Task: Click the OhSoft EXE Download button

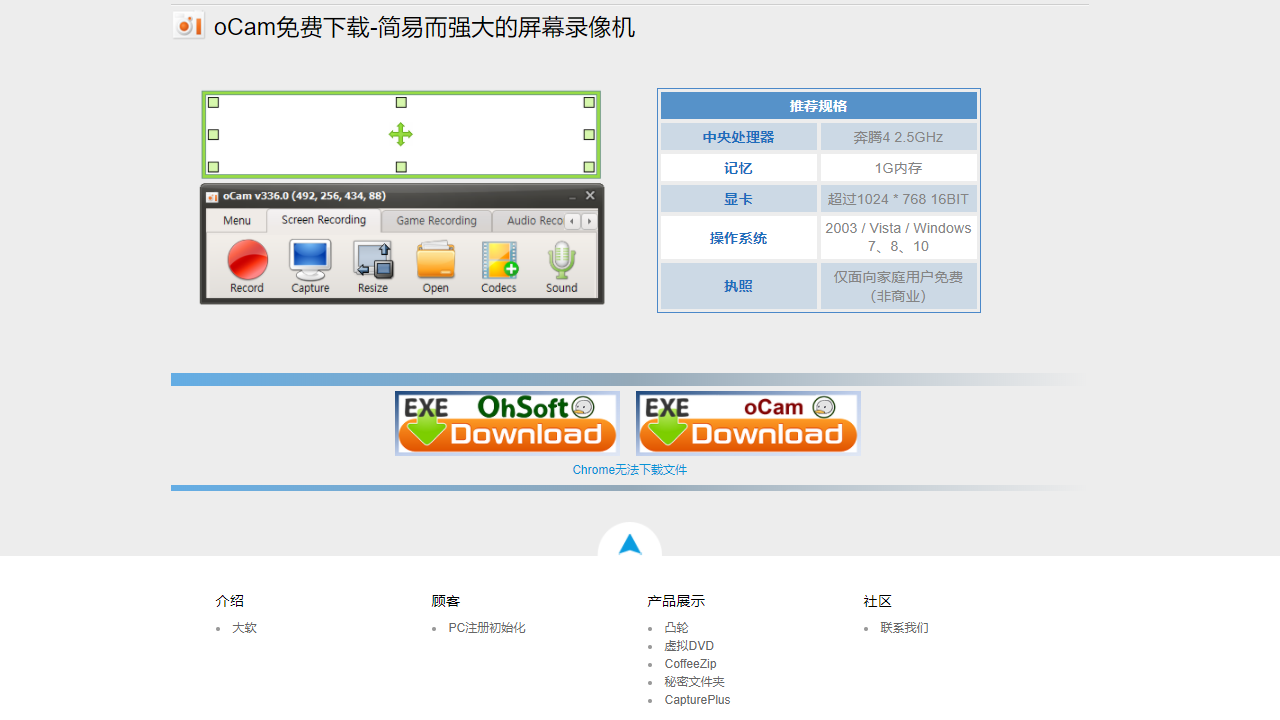Action: 506,422
